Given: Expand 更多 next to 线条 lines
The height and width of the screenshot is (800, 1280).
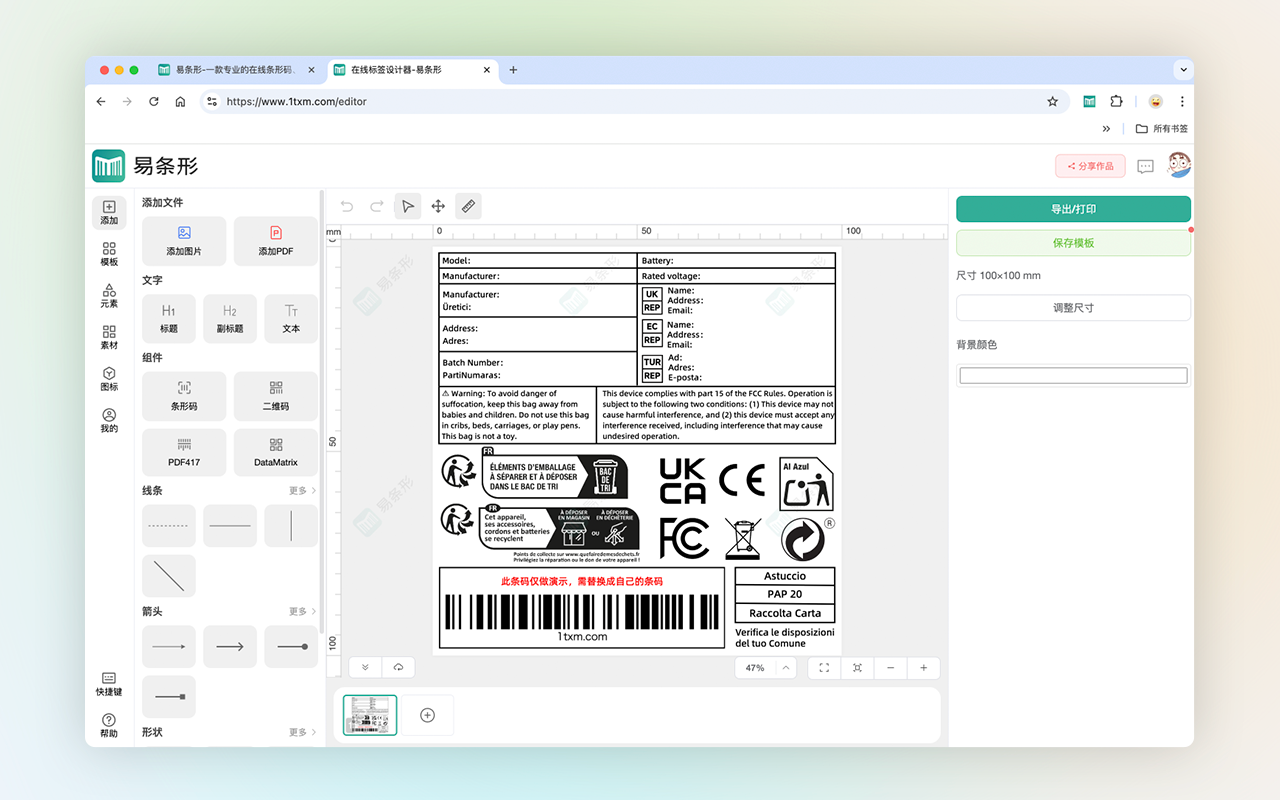Looking at the screenshot, I should point(302,491).
